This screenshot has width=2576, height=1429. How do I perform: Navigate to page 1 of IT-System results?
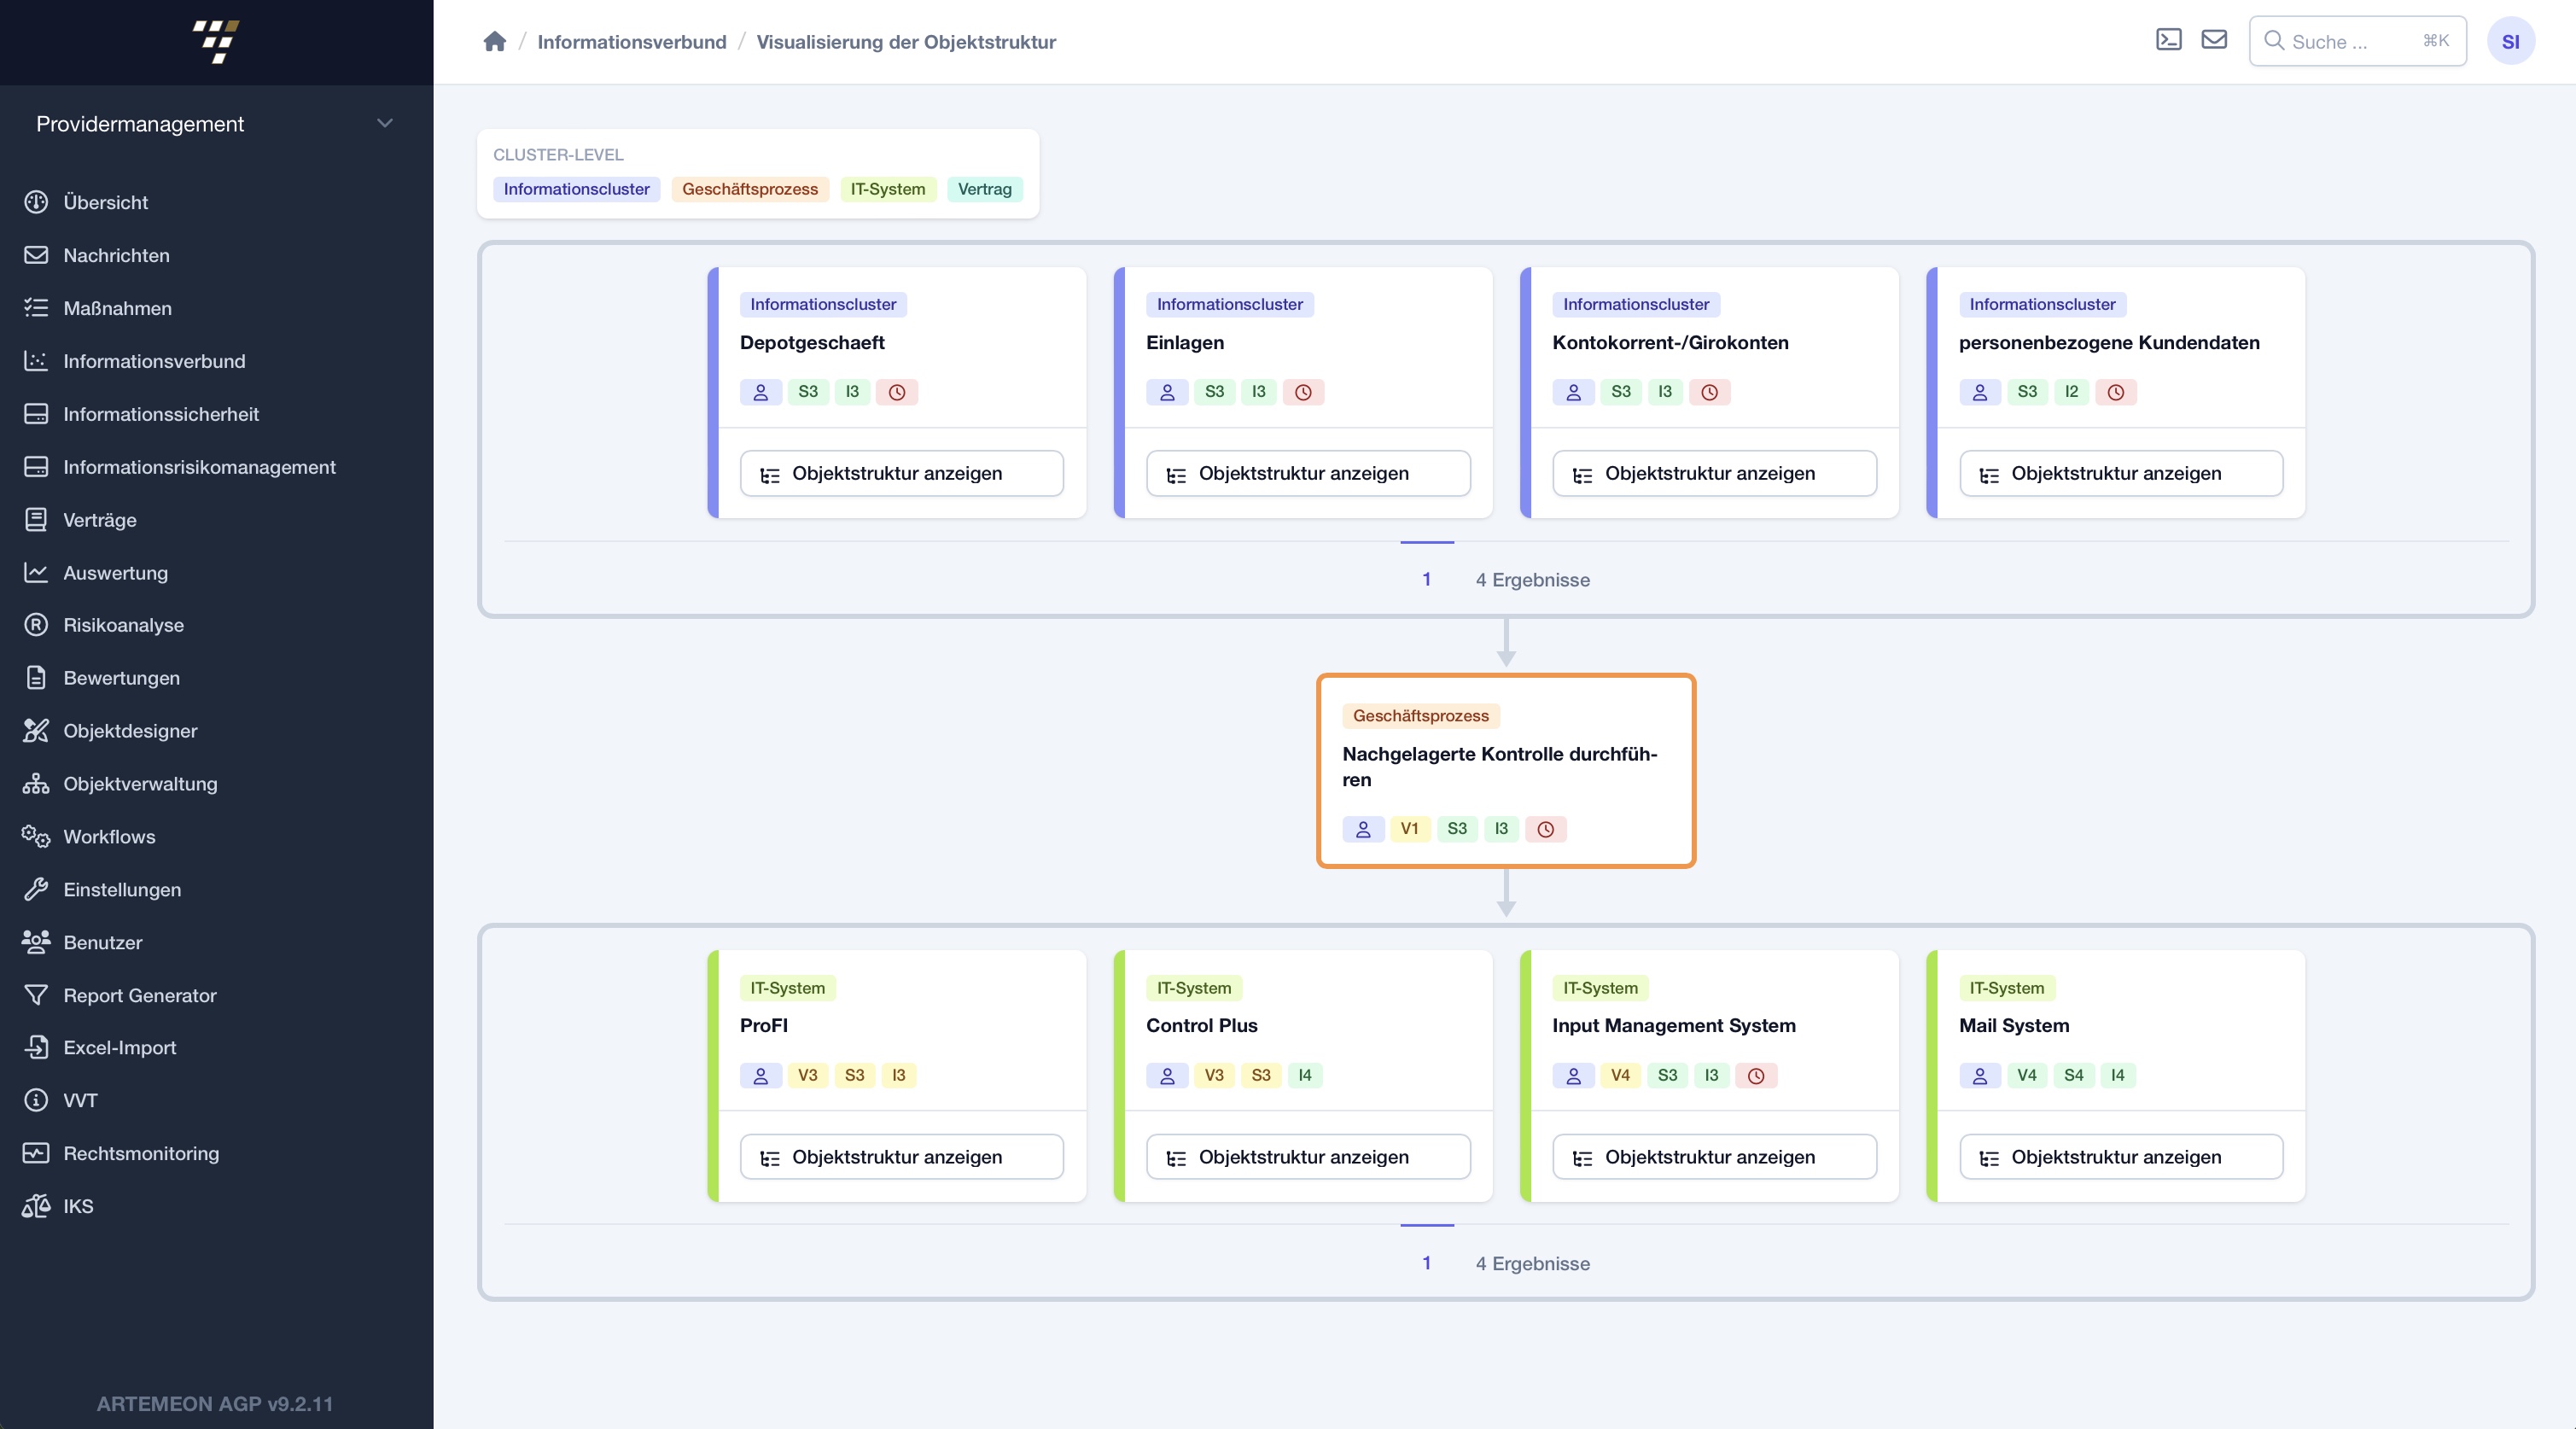pos(1425,1262)
